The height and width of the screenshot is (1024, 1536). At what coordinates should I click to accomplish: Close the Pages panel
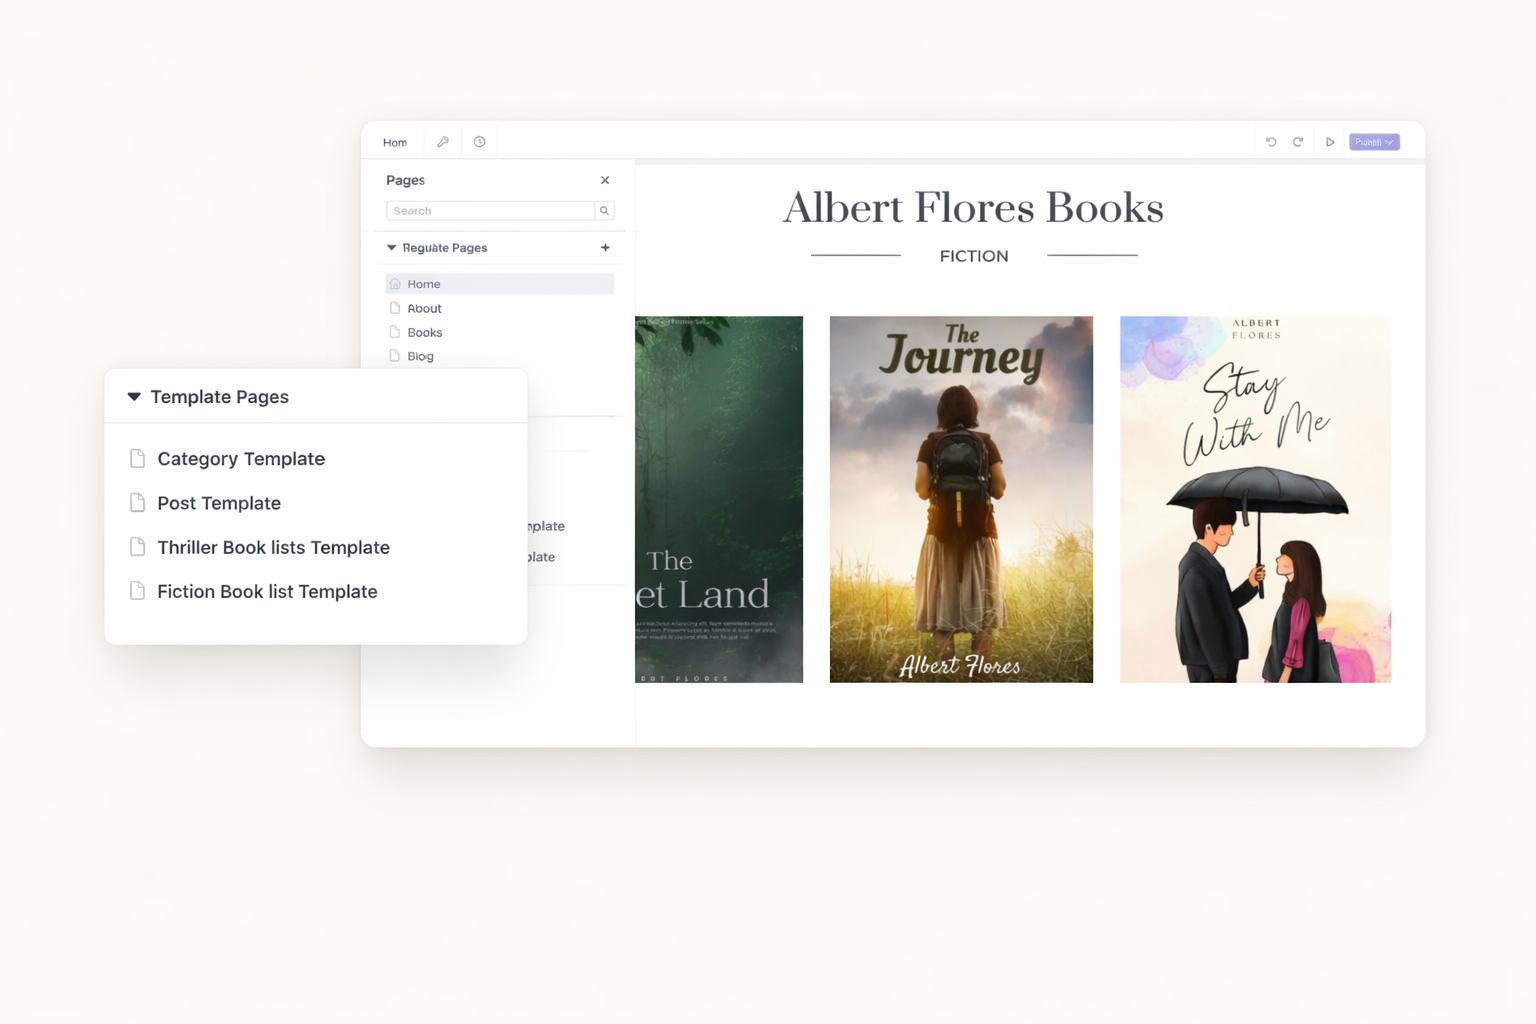605,180
